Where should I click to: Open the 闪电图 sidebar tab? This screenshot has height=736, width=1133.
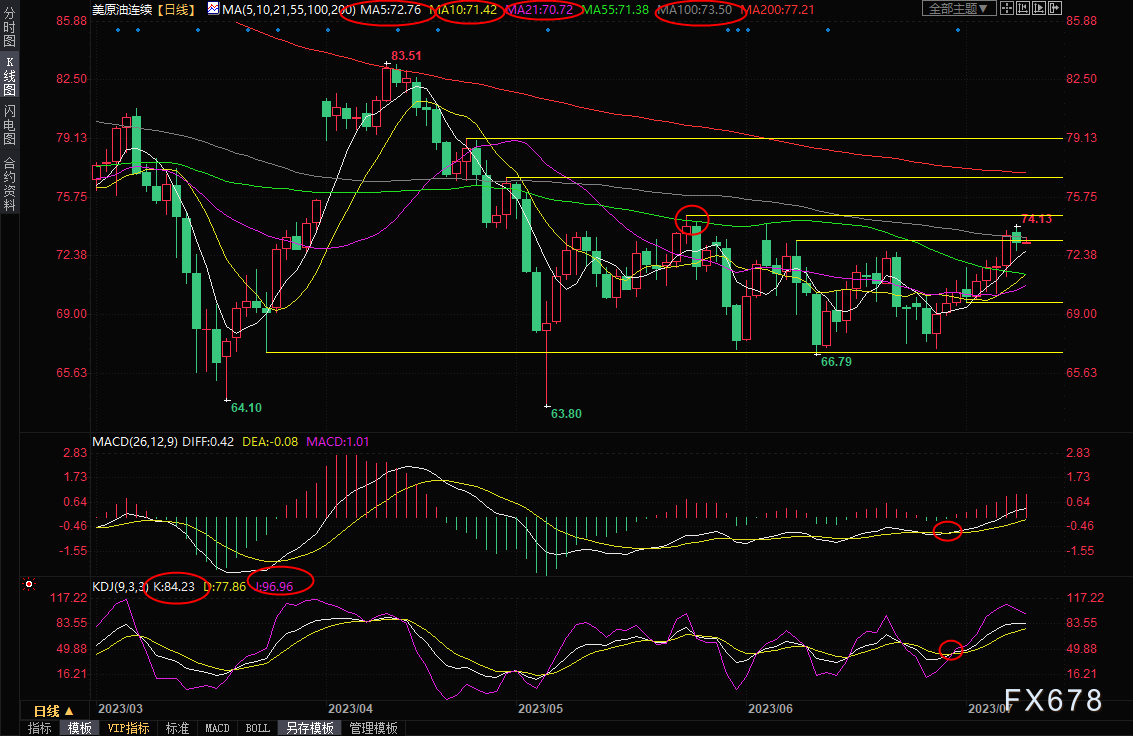click(9, 125)
